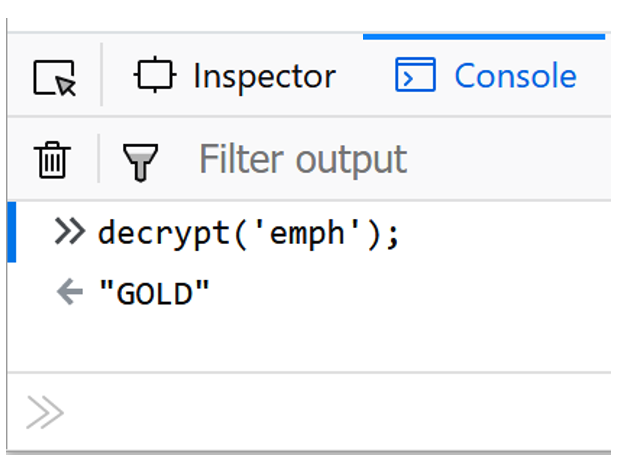Click the "GOLD" result string
Image resolution: width=619 pixels, height=463 pixels.
click(154, 294)
